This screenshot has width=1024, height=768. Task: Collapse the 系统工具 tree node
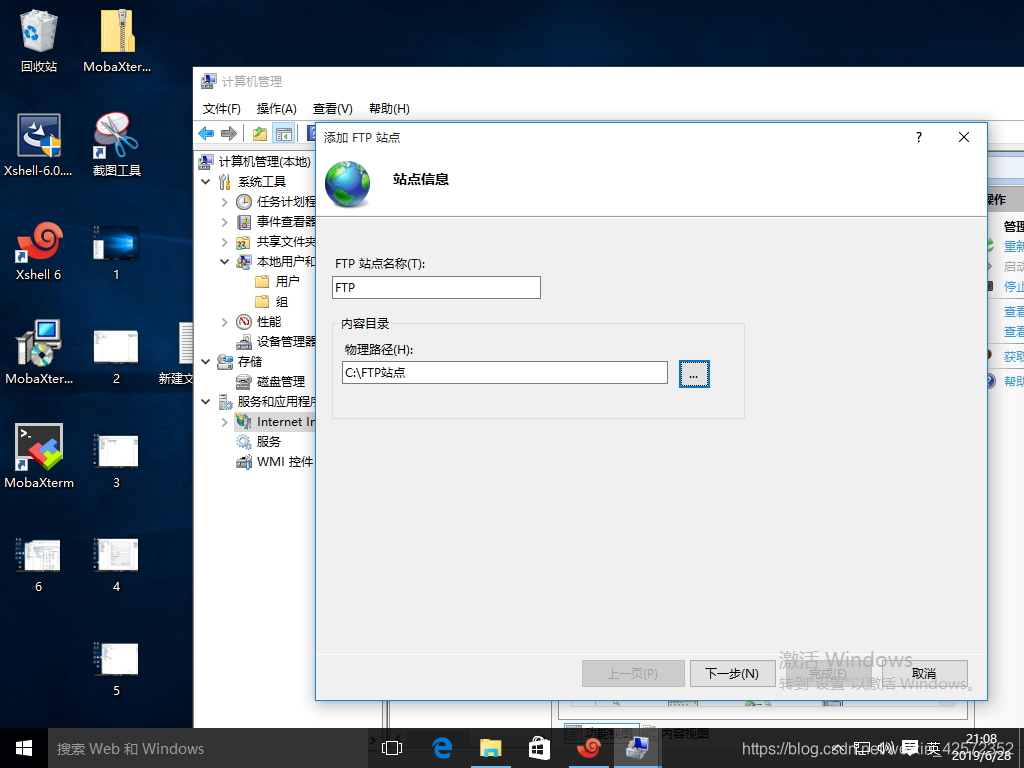206,182
